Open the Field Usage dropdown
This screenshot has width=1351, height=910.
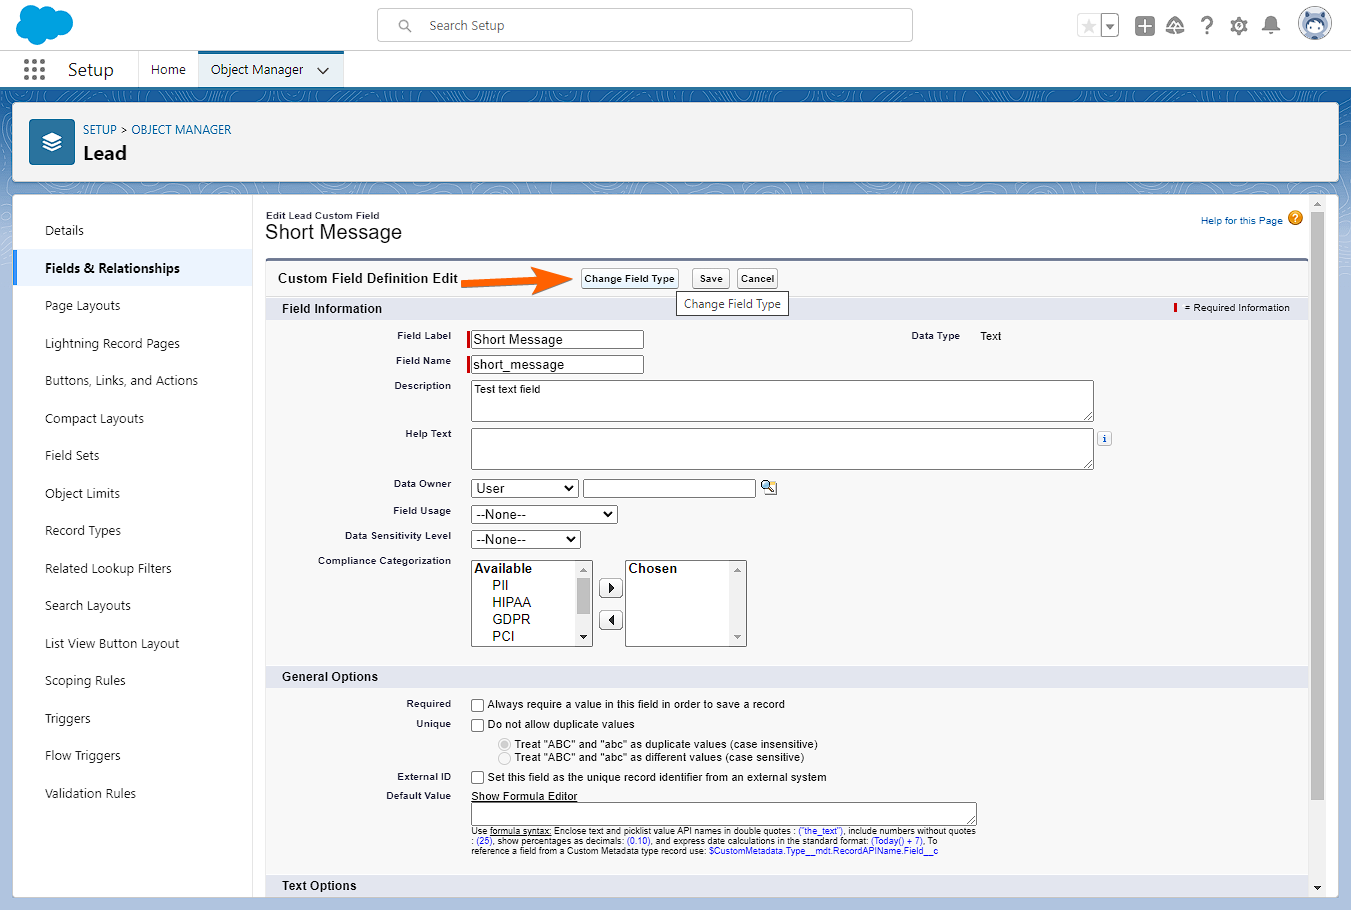pyautogui.click(x=544, y=514)
